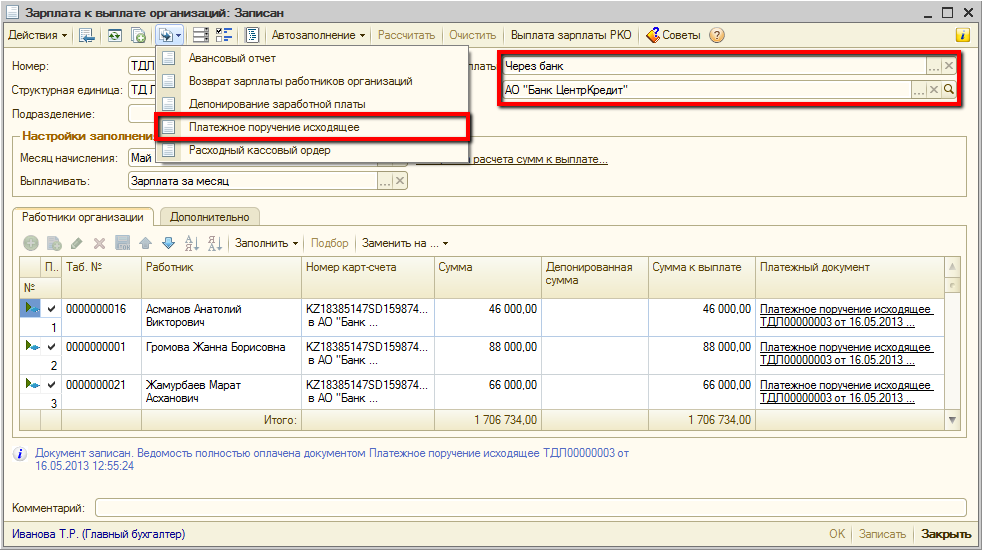Open help with the question mark icon
The image size is (982, 550).
pyautogui.click(x=716, y=35)
